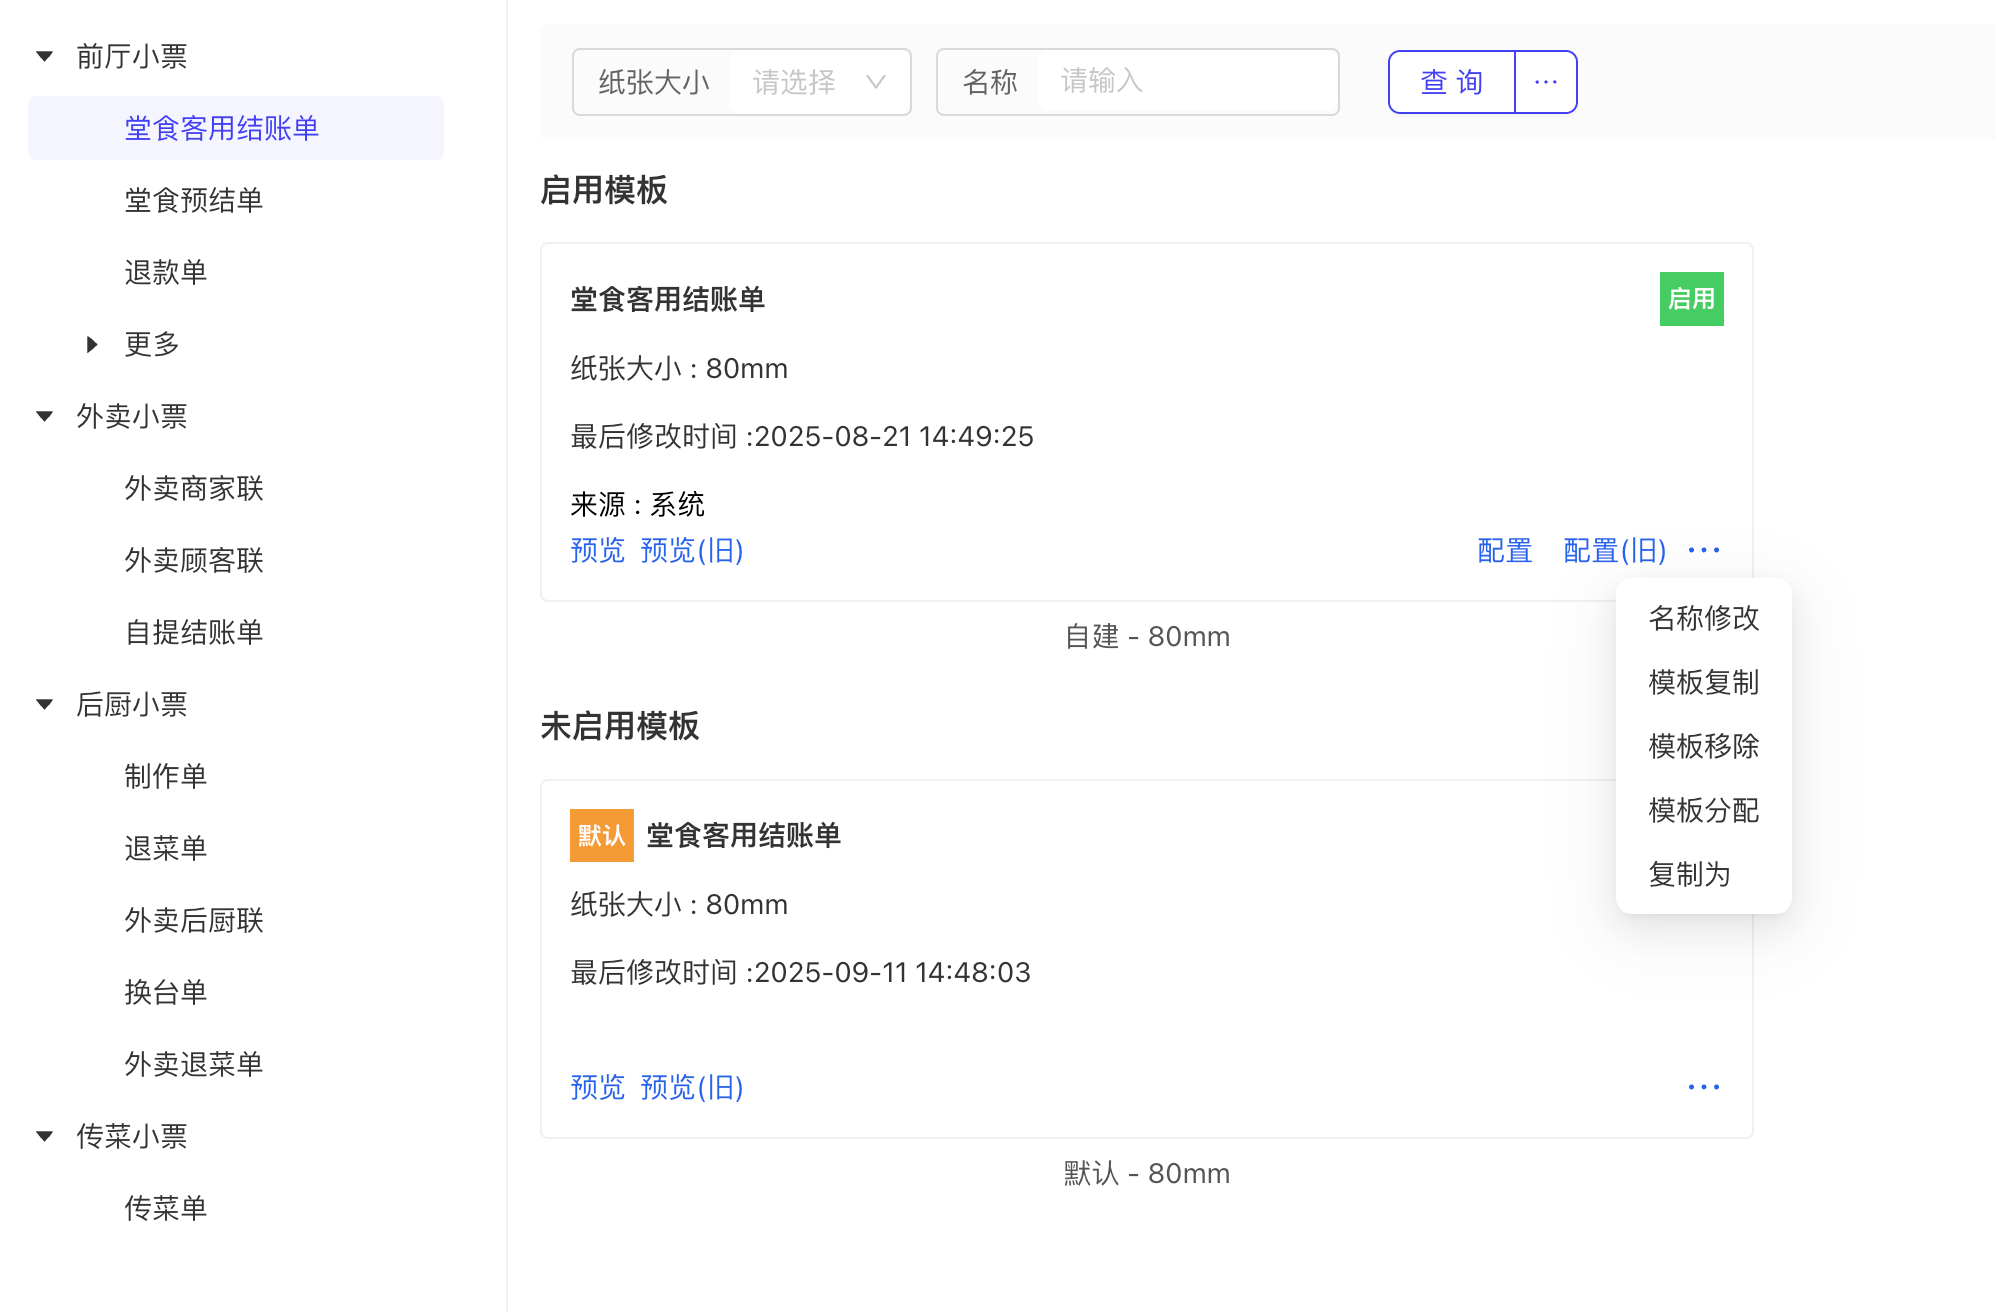Image resolution: width=1996 pixels, height=1312 pixels.
Task: Select 堂食预结单 in the sidebar
Action: point(194,200)
